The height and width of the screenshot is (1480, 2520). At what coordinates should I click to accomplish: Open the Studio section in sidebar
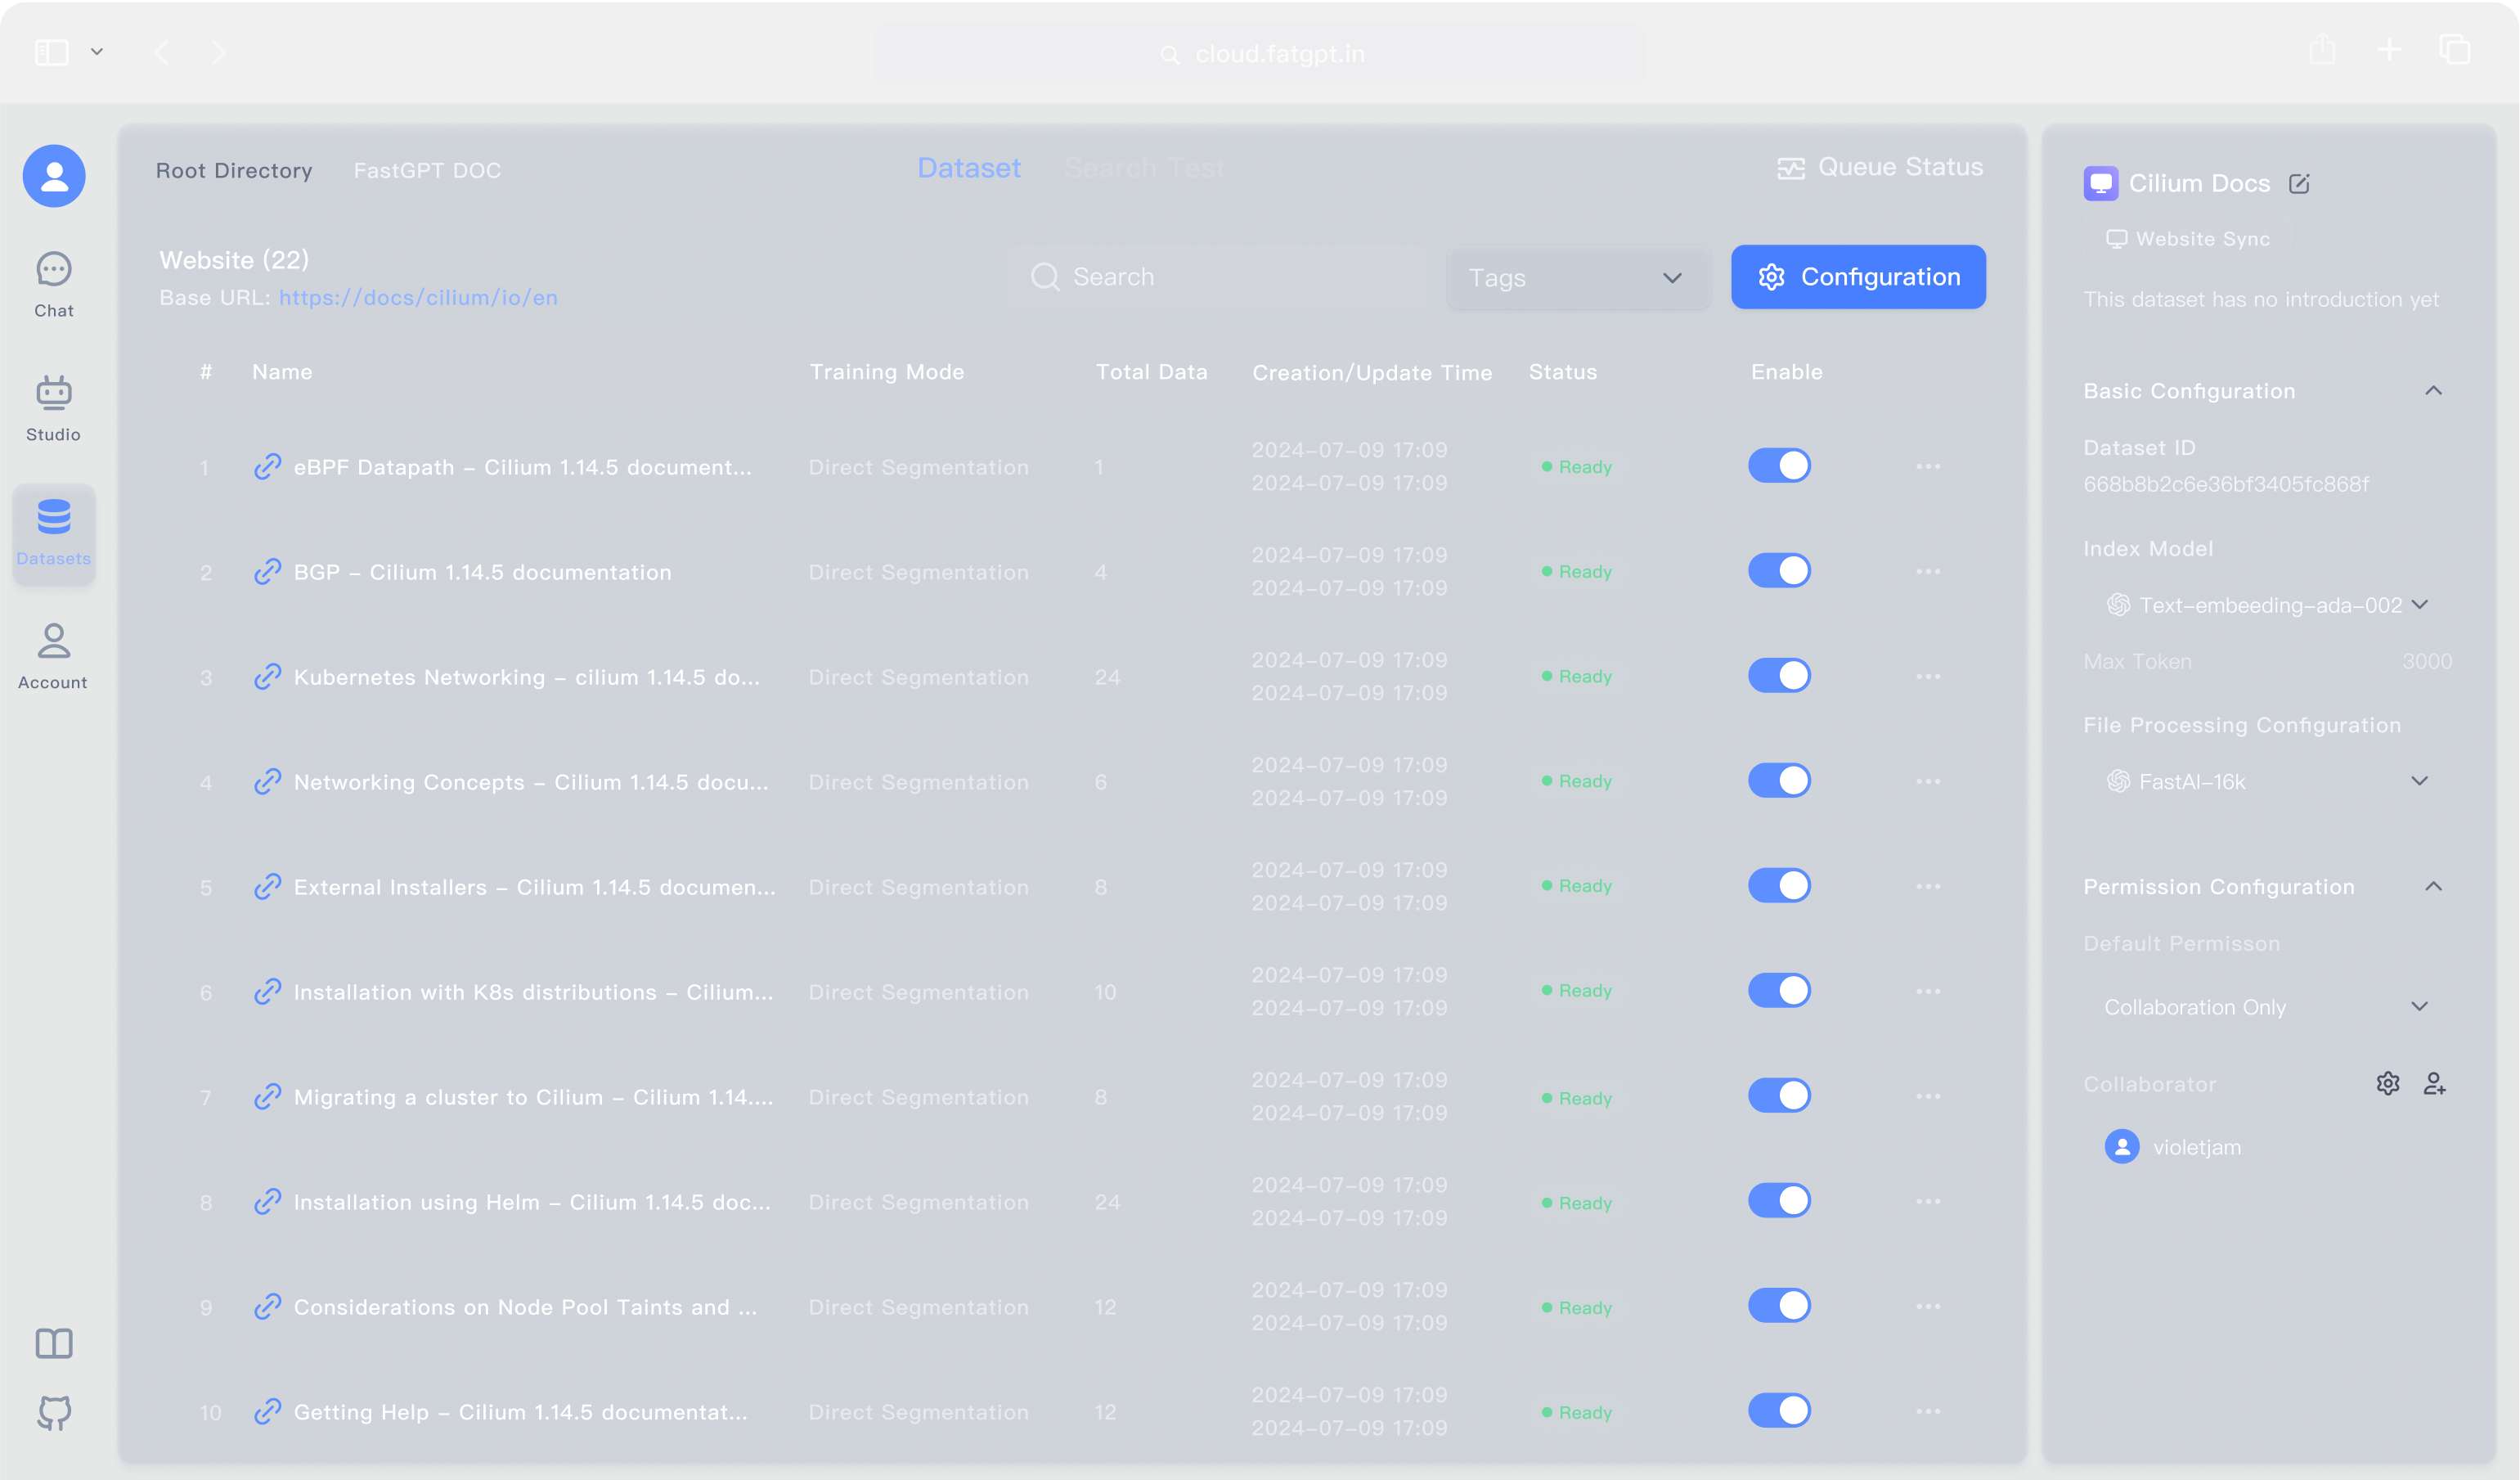point(54,407)
